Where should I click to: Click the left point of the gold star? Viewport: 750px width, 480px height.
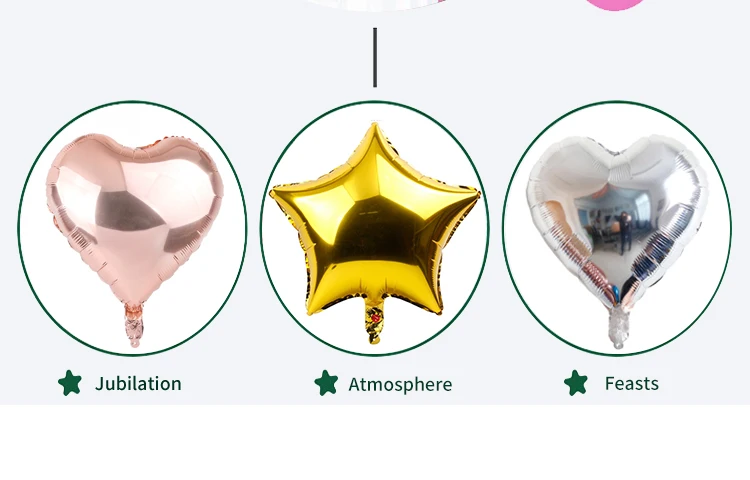click(278, 195)
